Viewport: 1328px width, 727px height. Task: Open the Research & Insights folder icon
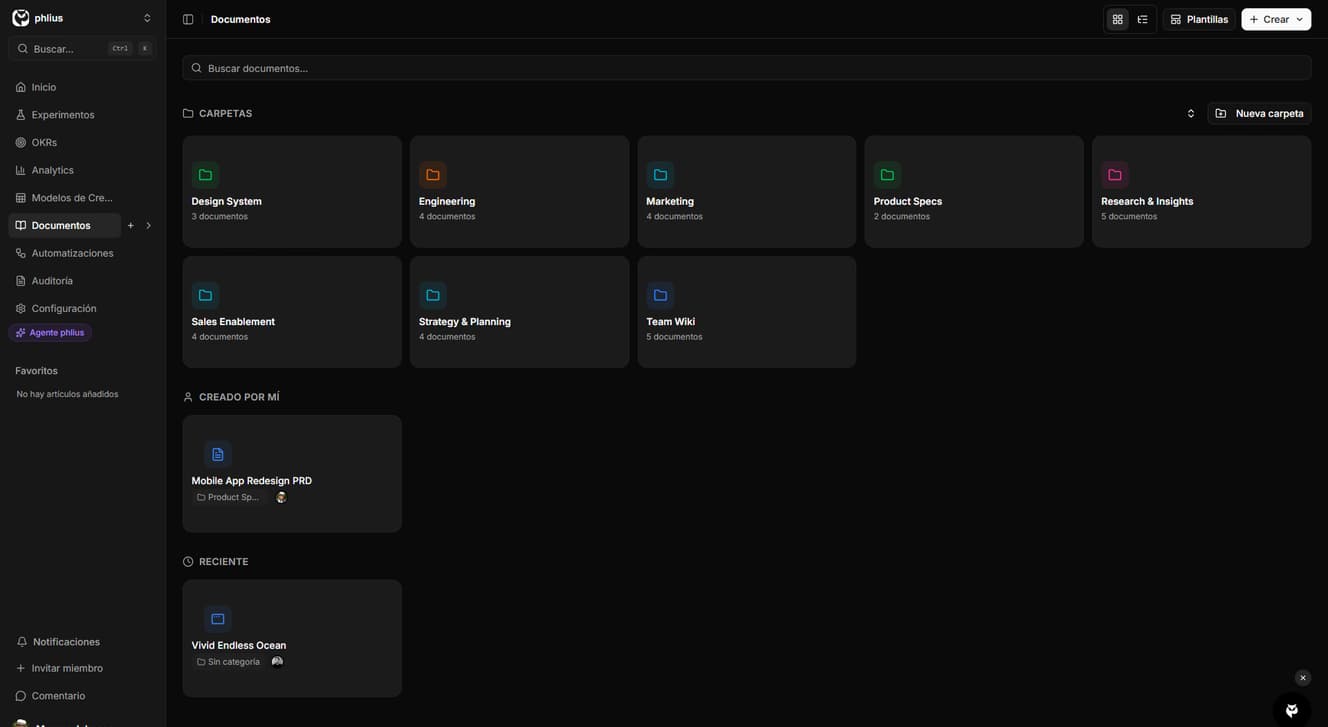tap(1114, 175)
